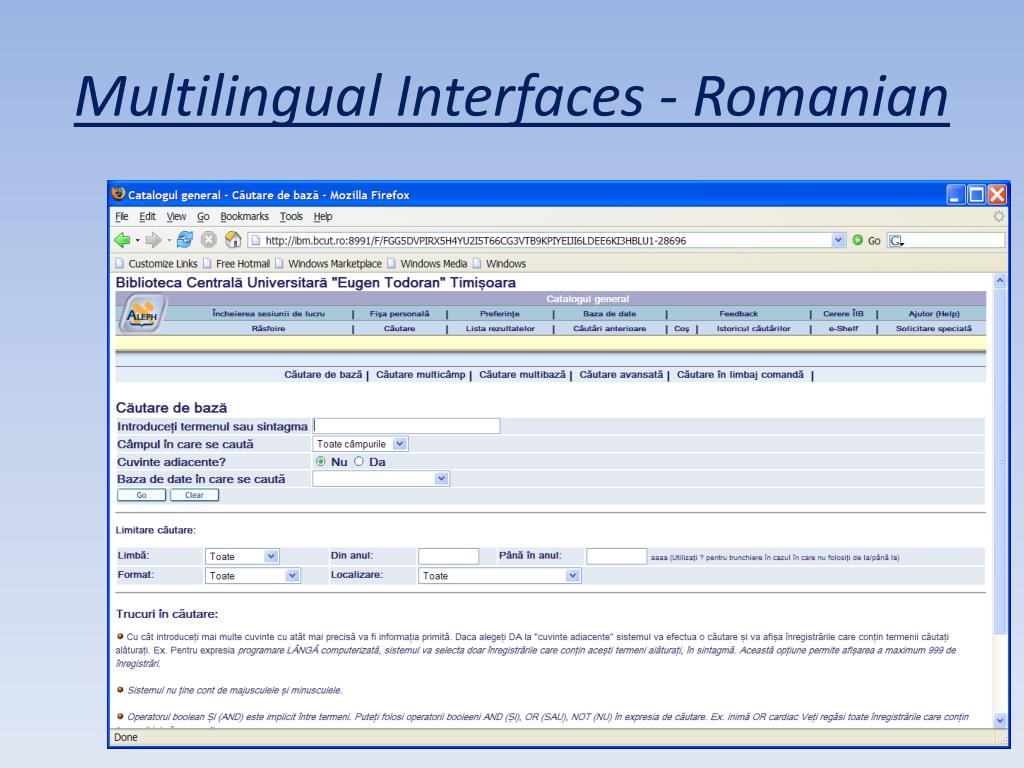Open the Tools menu
1024x768 pixels.
[x=291, y=217]
